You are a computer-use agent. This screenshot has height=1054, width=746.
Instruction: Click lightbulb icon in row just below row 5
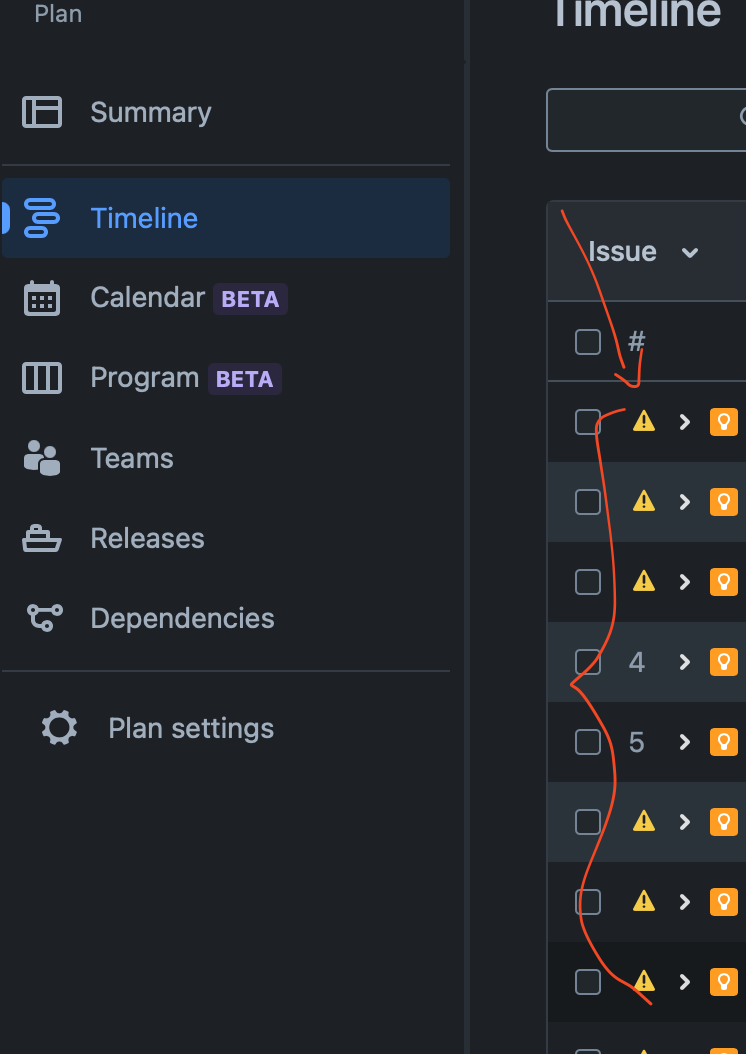(x=724, y=822)
